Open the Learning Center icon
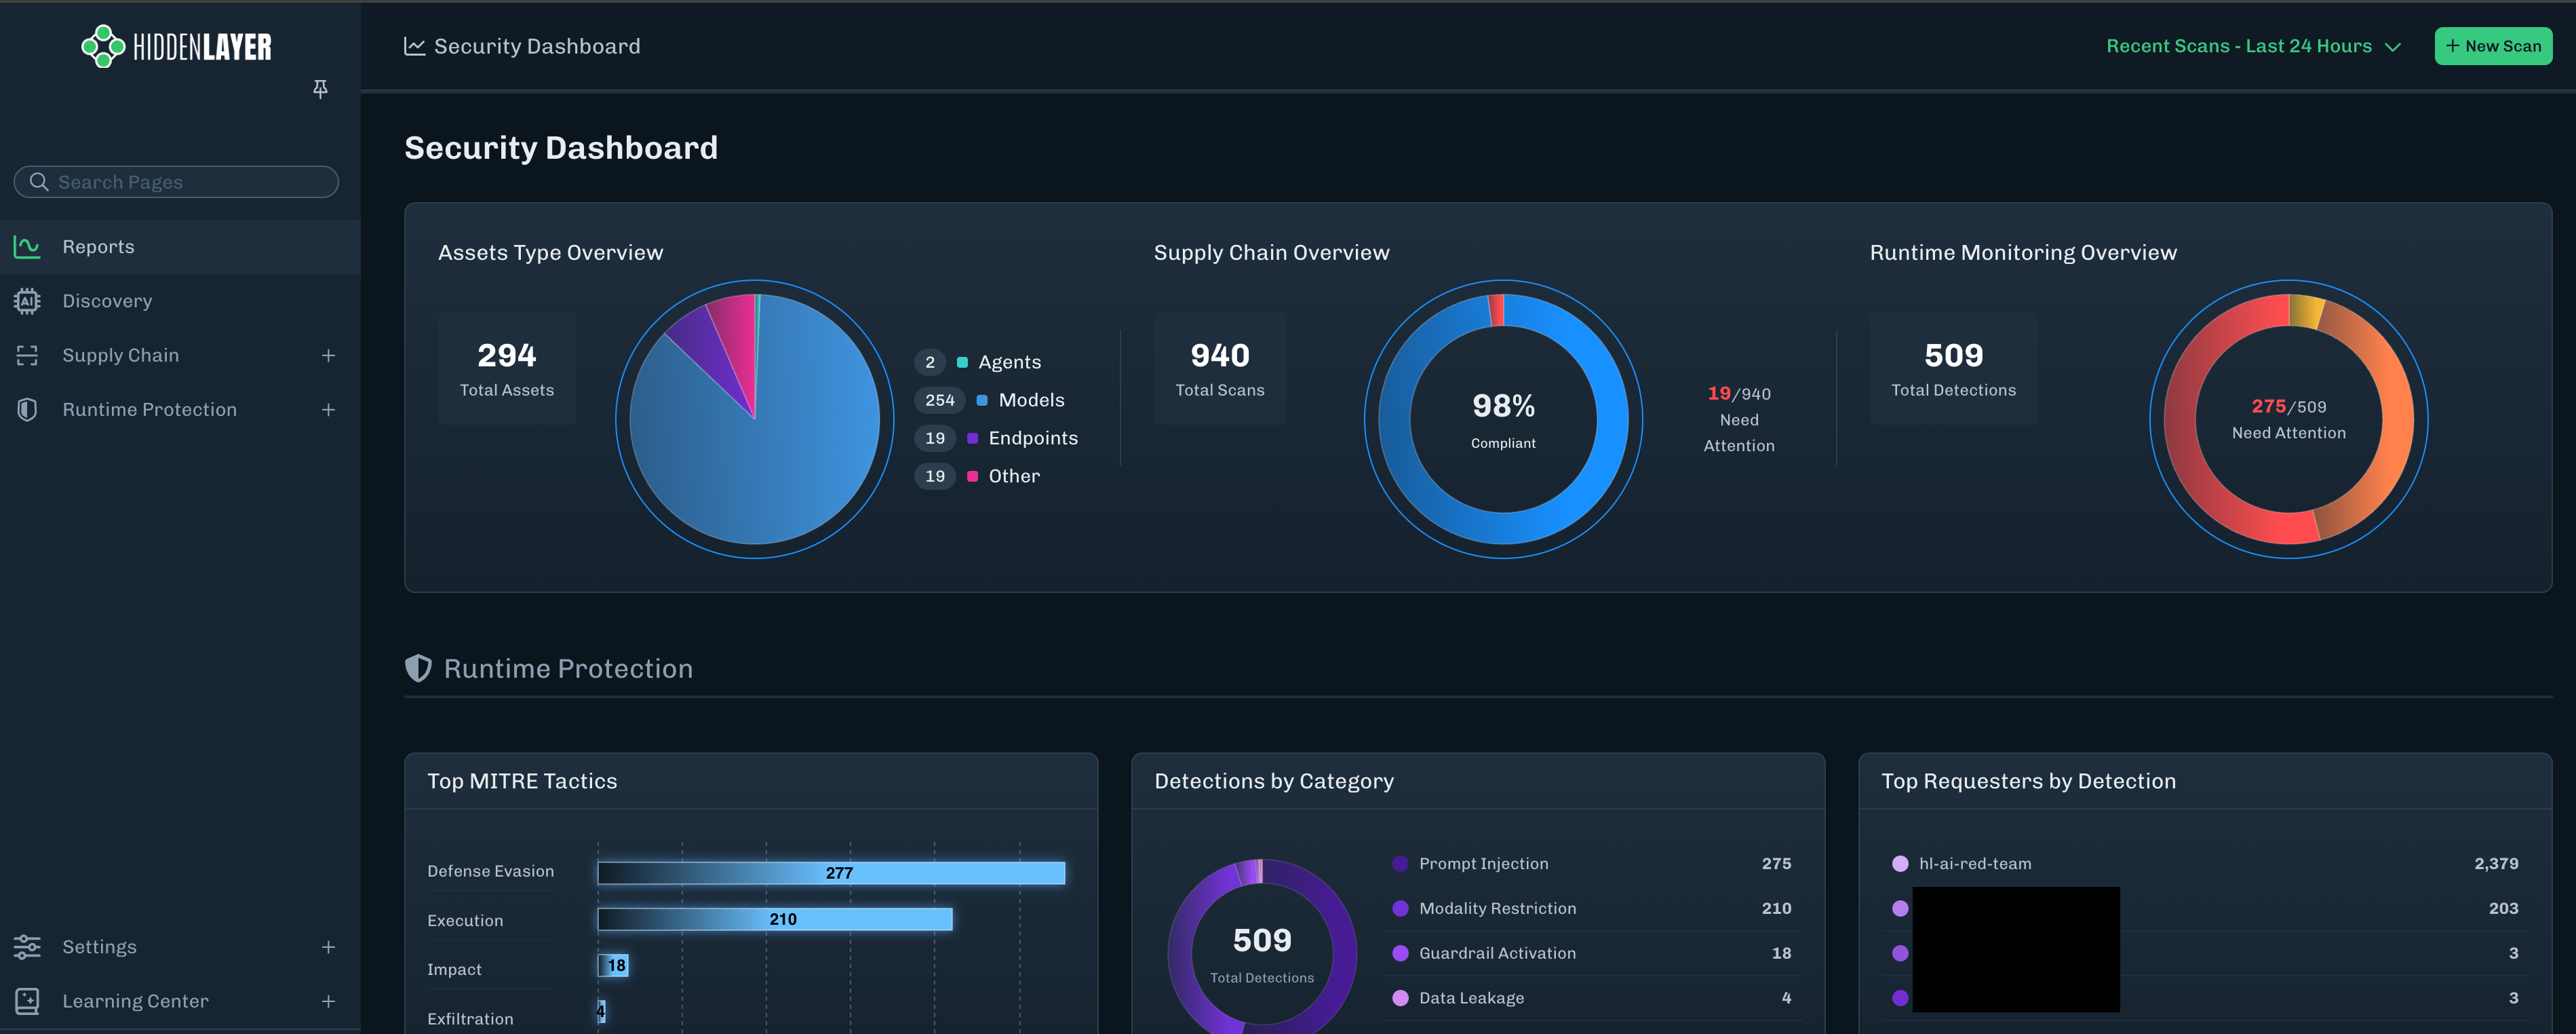Image resolution: width=2576 pixels, height=1034 pixels. pos(26,1000)
